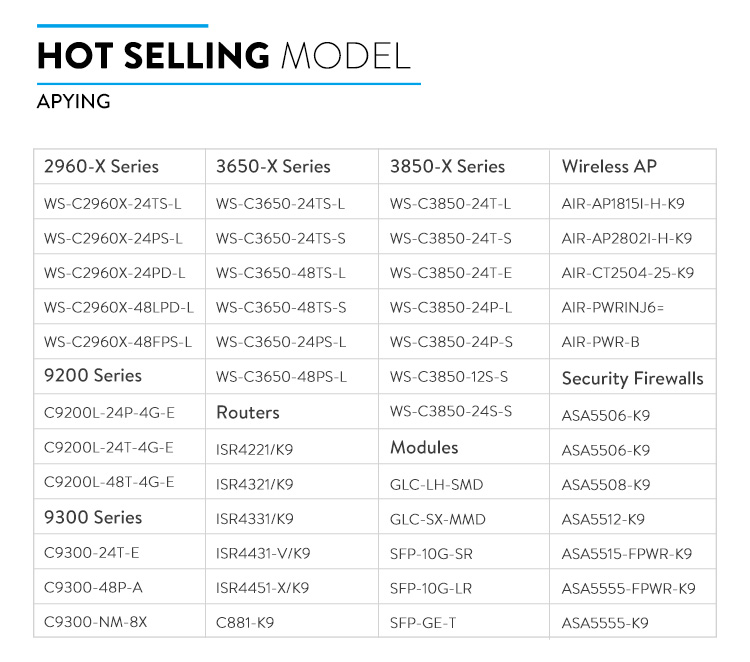750x662 pixels.
Task: Select AIR-AP1815I-H-K9 in Wireless AP column
Action: (x=623, y=204)
